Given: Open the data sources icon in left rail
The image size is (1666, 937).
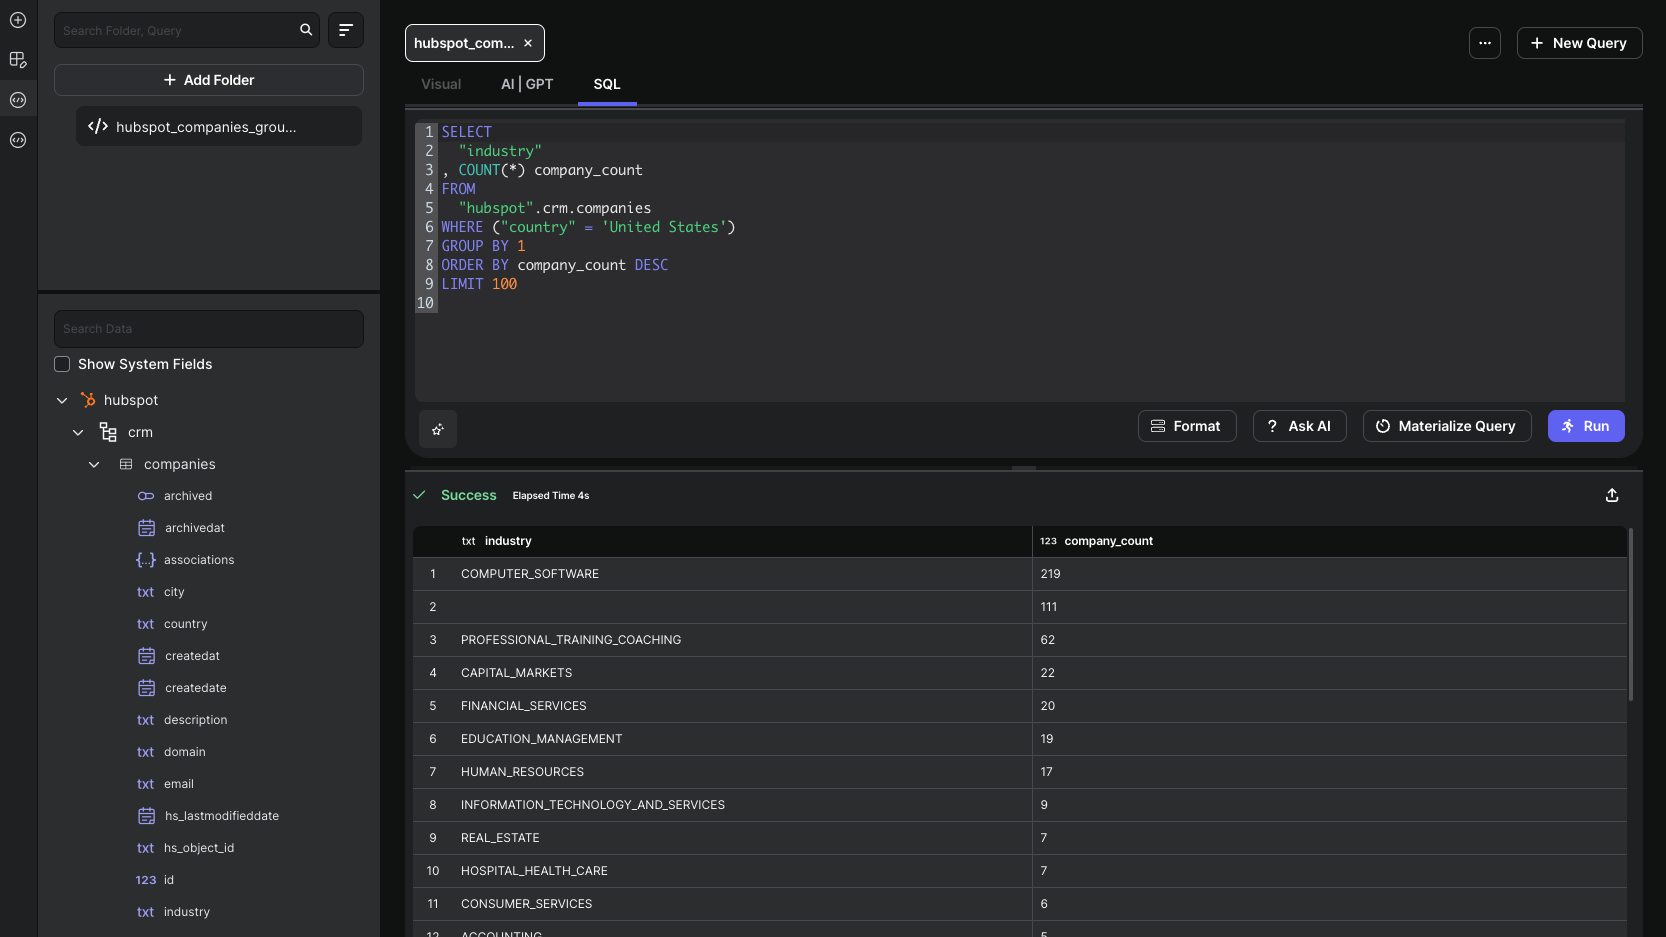Looking at the screenshot, I should 18,60.
